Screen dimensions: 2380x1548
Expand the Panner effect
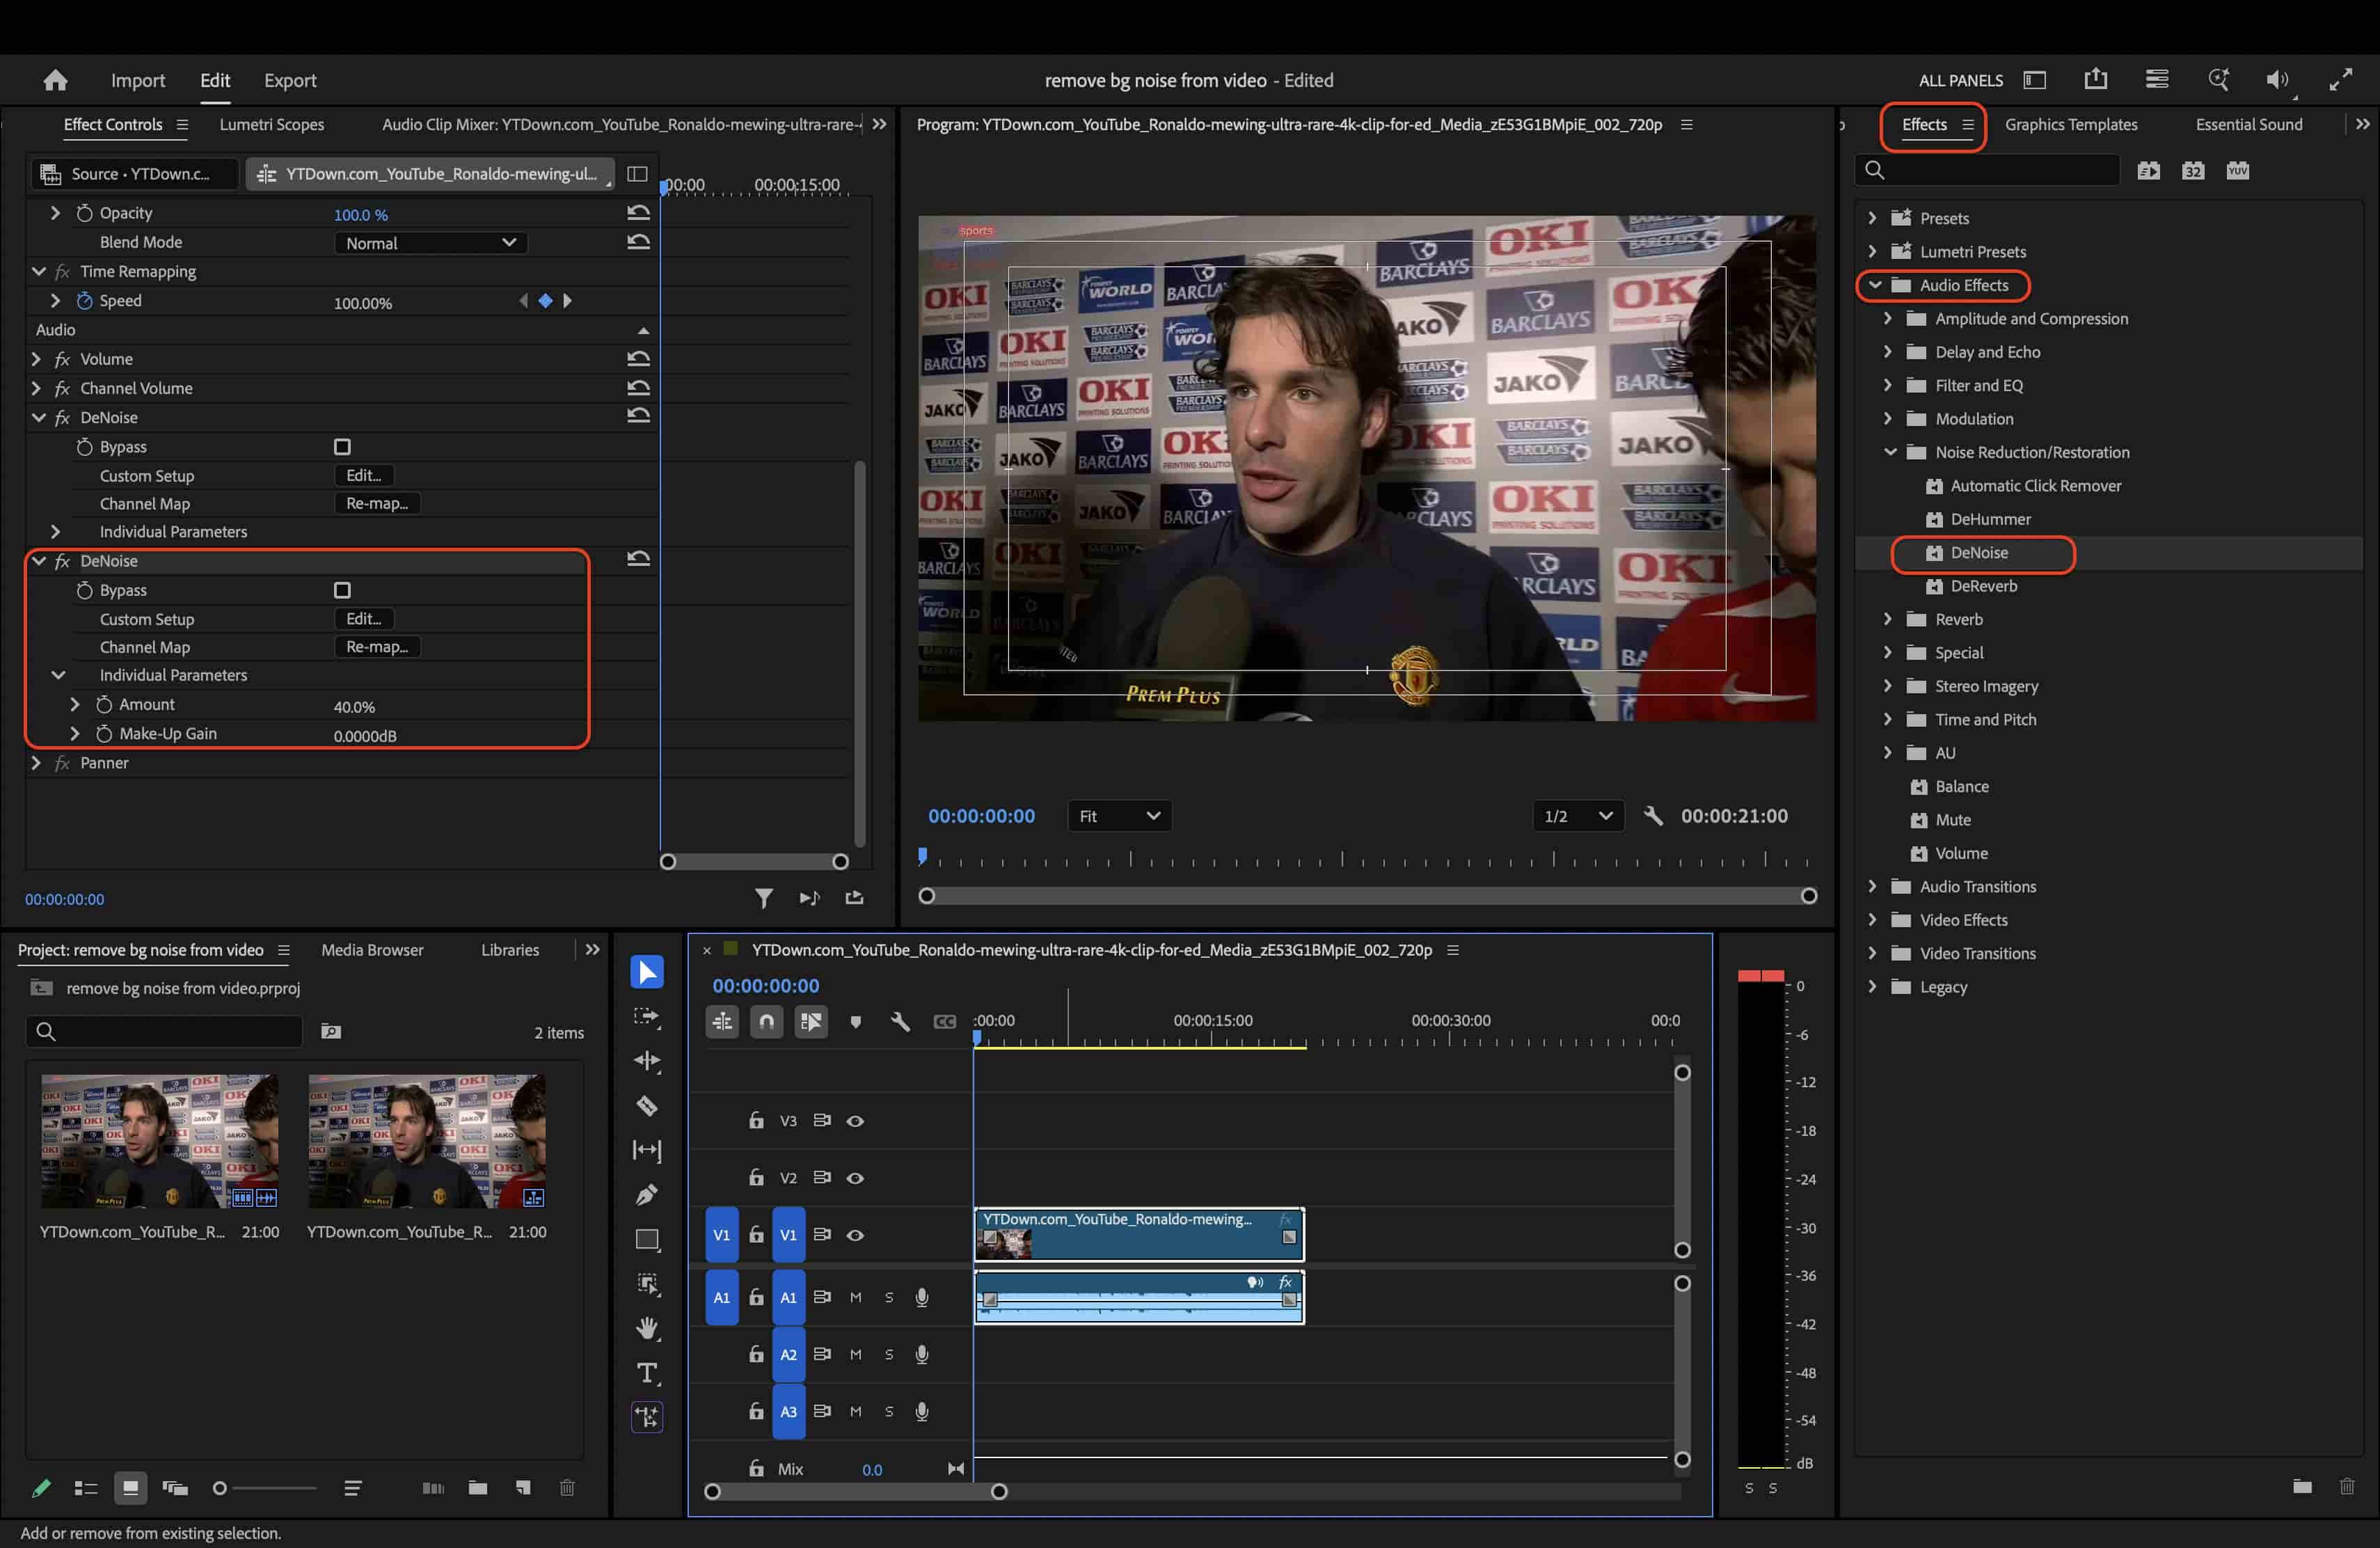(37, 763)
